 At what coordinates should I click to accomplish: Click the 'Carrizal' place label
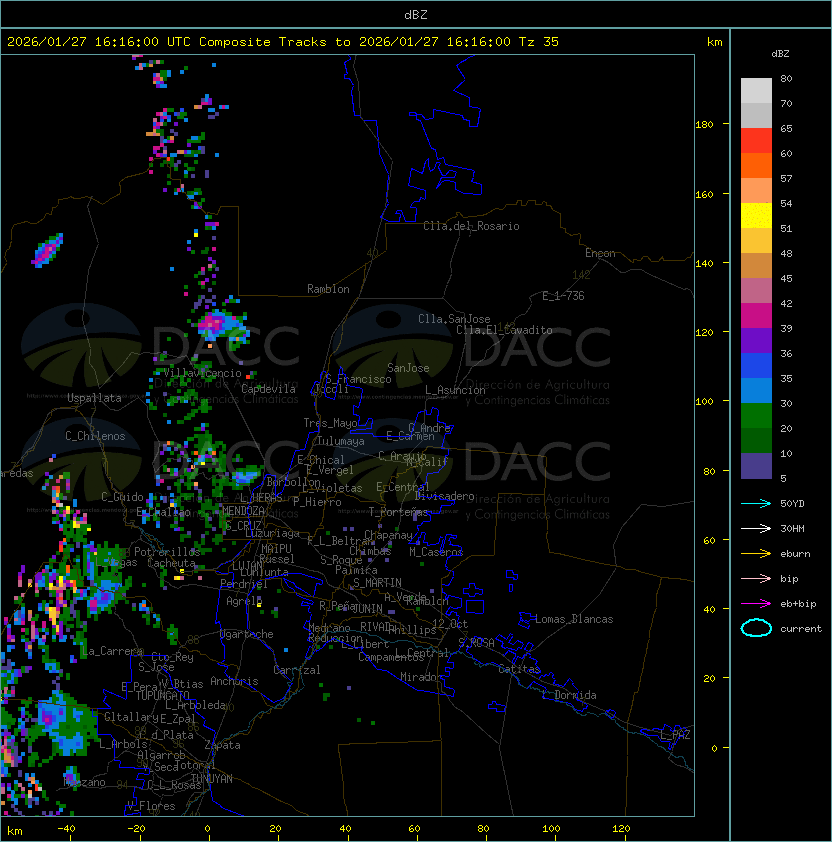(296, 670)
